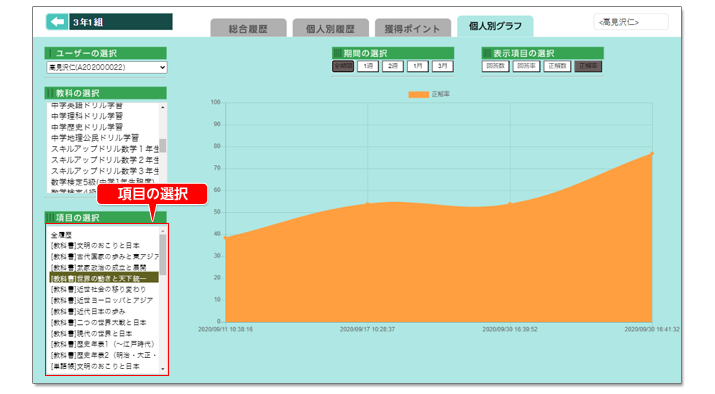Image resolution: width=715 pixels, height=394 pixels.
Task: Open the user selection dropdown 高見沢仁
Action: [x=107, y=67]
